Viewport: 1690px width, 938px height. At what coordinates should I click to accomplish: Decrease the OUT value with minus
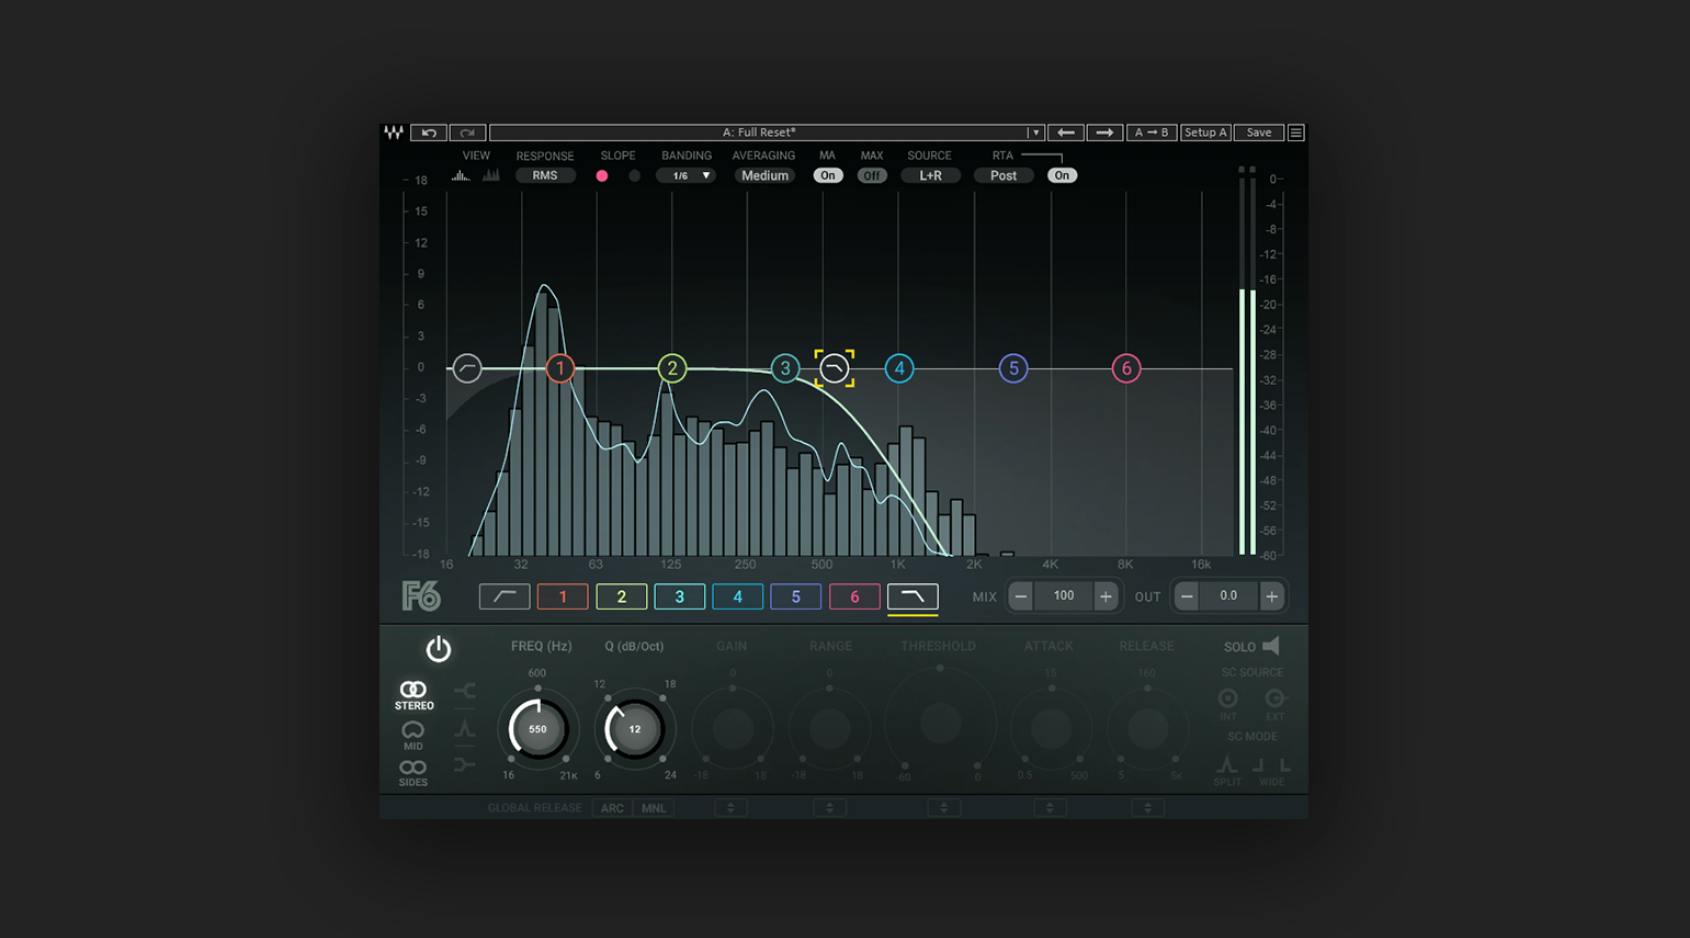[x=1187, y=597]
